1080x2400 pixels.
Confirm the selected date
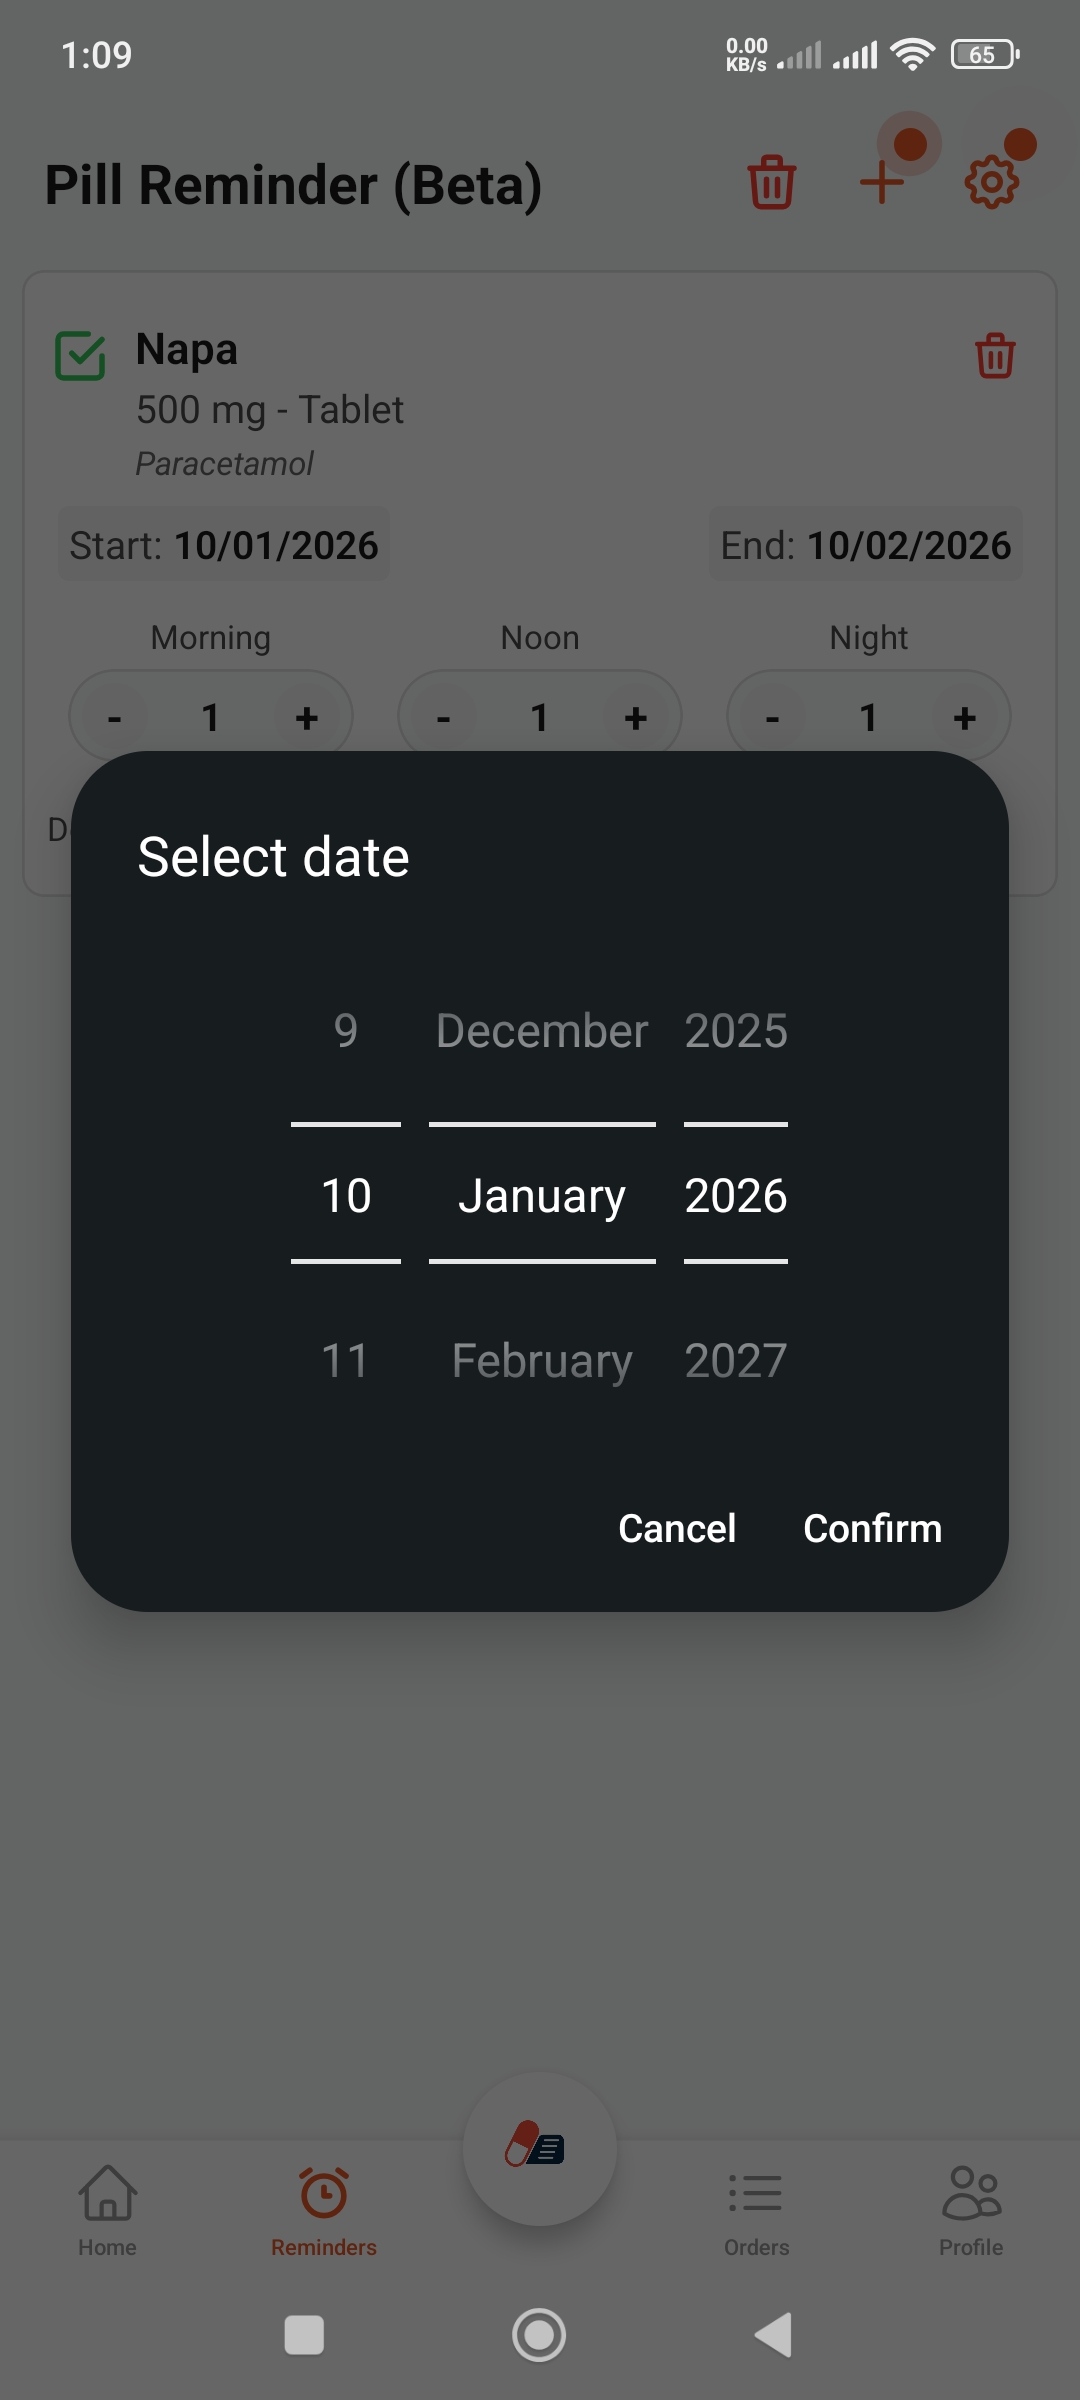pyautogui.click(x=872, y=1528)
